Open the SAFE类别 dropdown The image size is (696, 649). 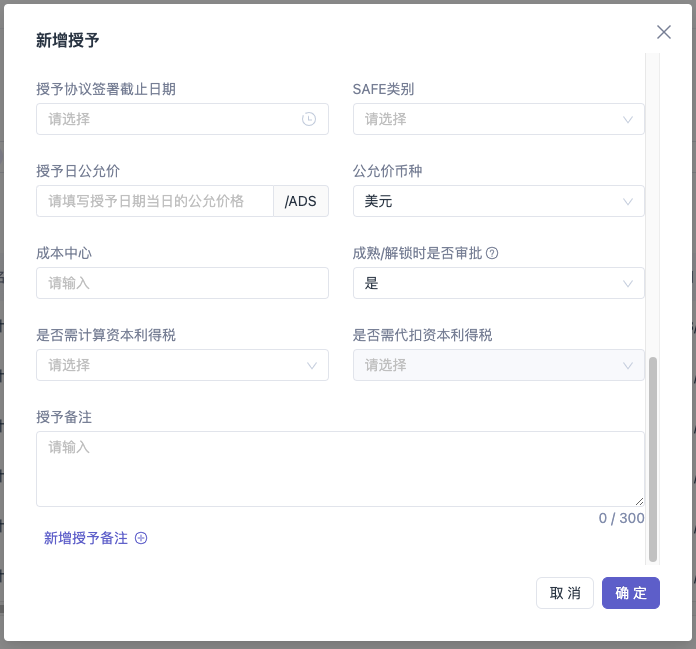tap(498, 119)
